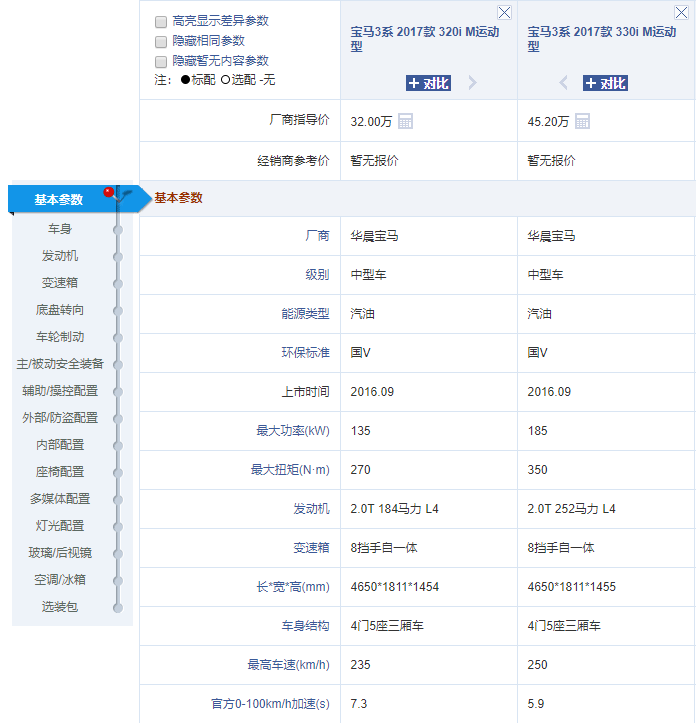Image resolution: width=696 pixels, height=723 pixels.
Task: Go to 多媒体配置 section
Action: pos(59,499)
